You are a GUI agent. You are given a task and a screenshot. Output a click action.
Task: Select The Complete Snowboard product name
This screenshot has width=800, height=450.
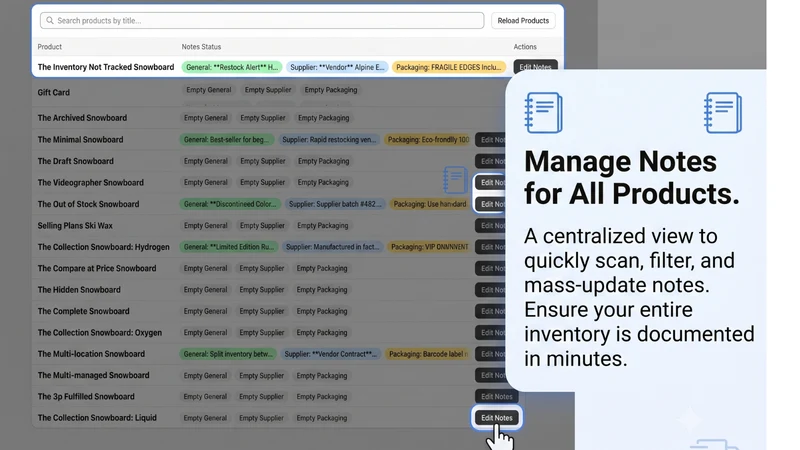[x=83, y=311]
